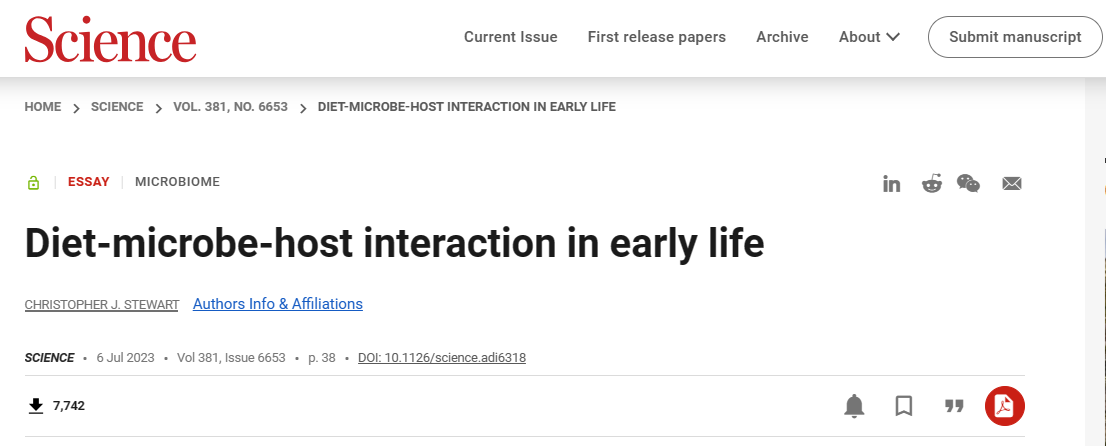1106x446 pixels.
Task: Share article via WeChat icon
Action: click(x=968, y=183)
